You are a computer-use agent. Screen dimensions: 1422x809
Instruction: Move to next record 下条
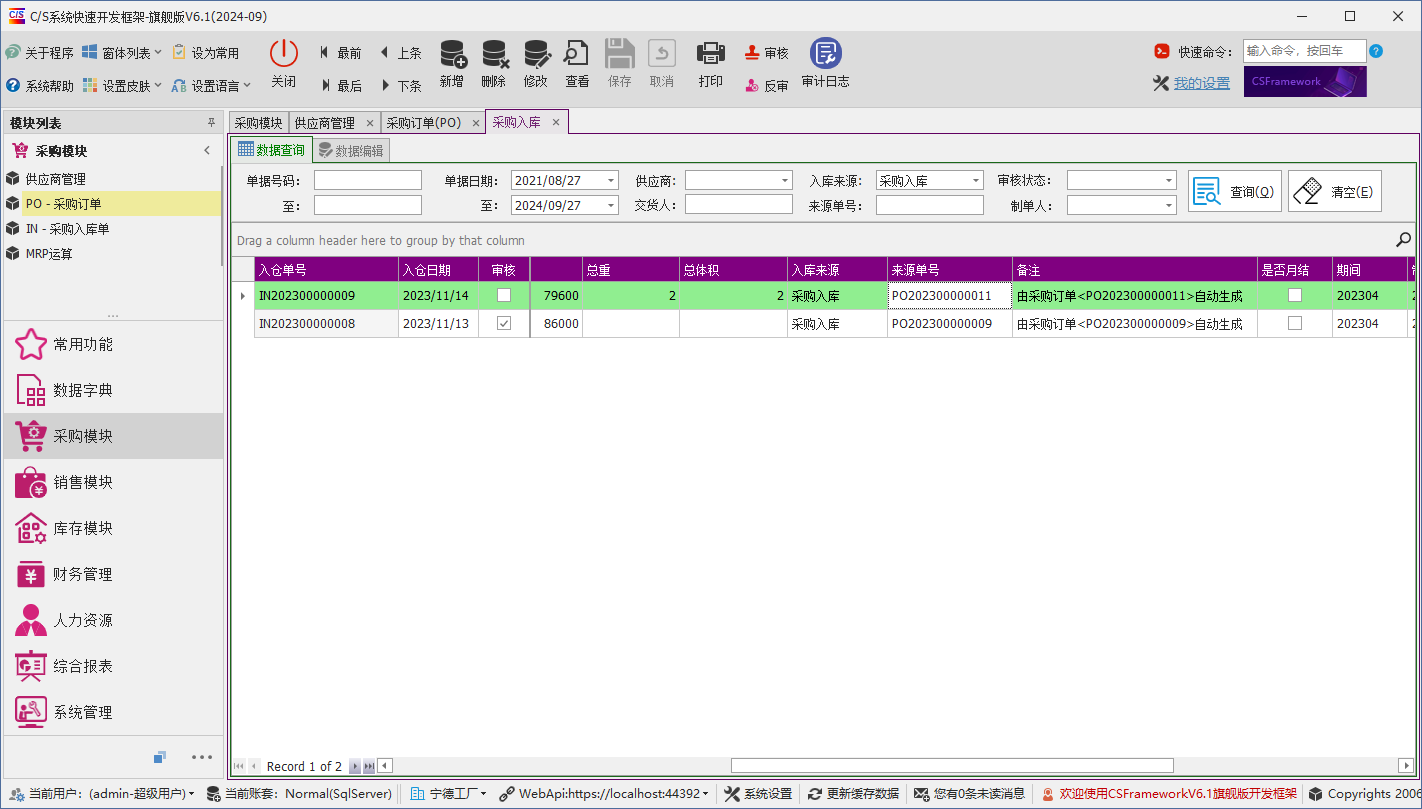400,86
